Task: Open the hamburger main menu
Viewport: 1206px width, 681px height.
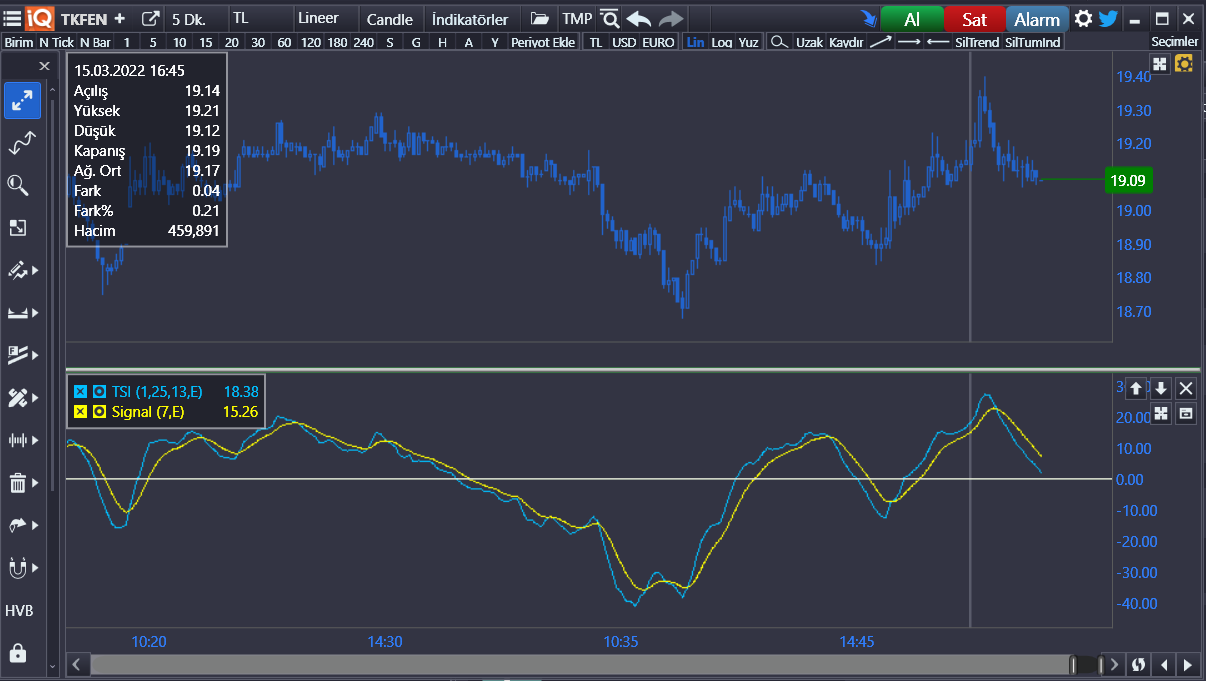Action: tap(13, 18)
